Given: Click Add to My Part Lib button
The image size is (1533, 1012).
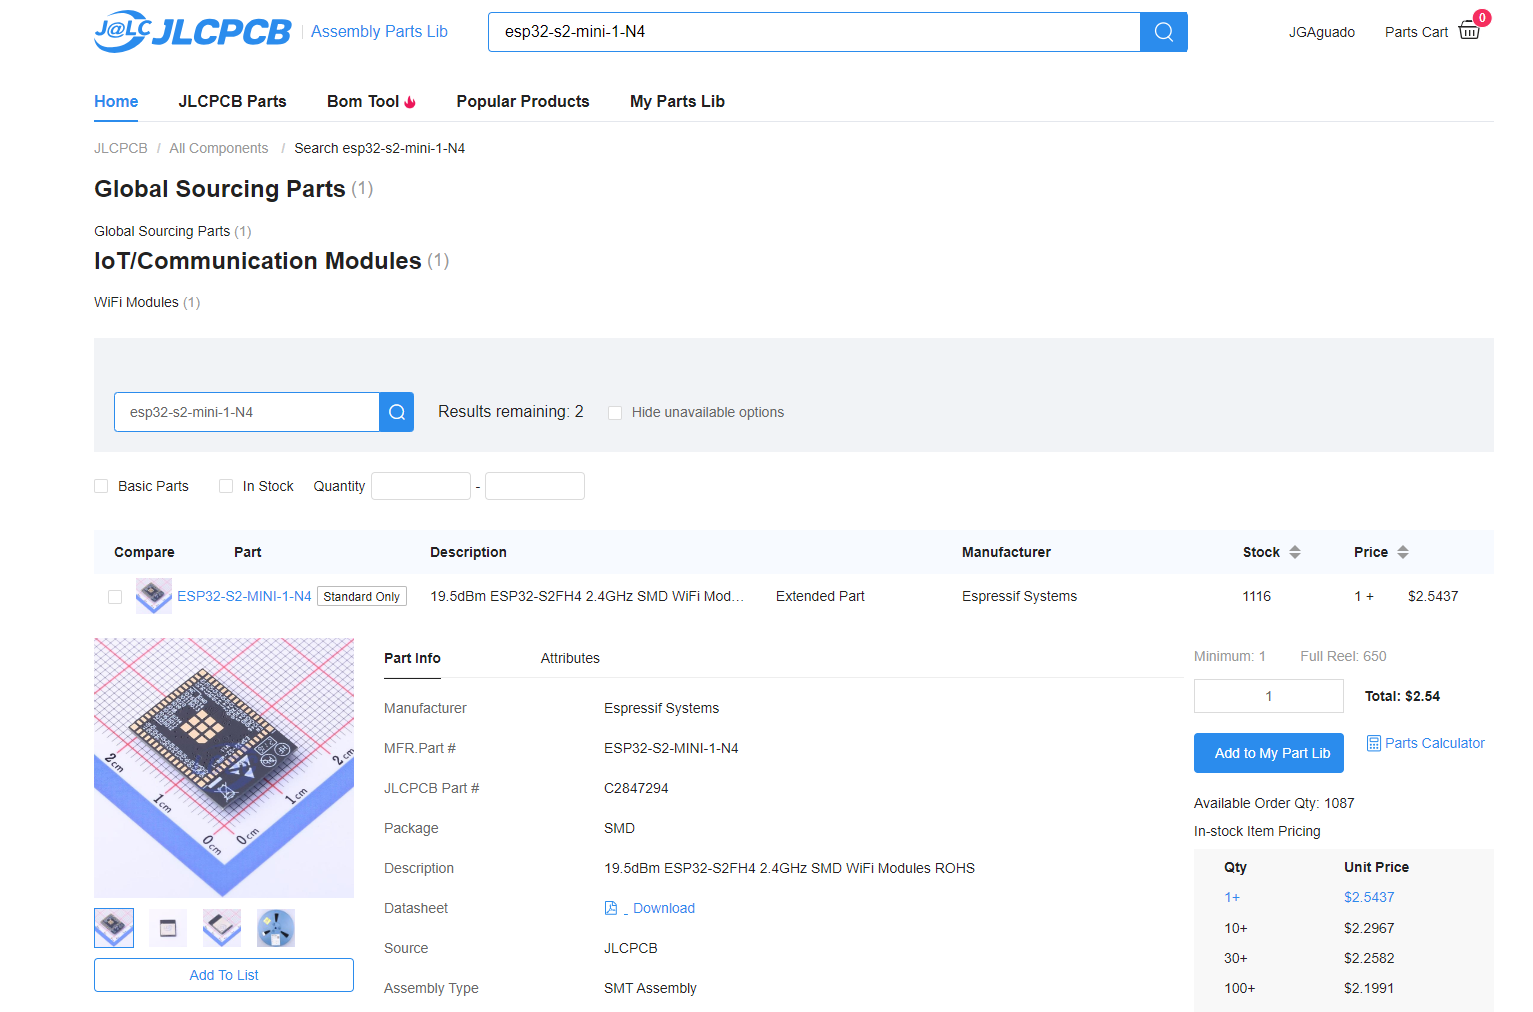Looking at the screenshot, I should point(1269,753).
